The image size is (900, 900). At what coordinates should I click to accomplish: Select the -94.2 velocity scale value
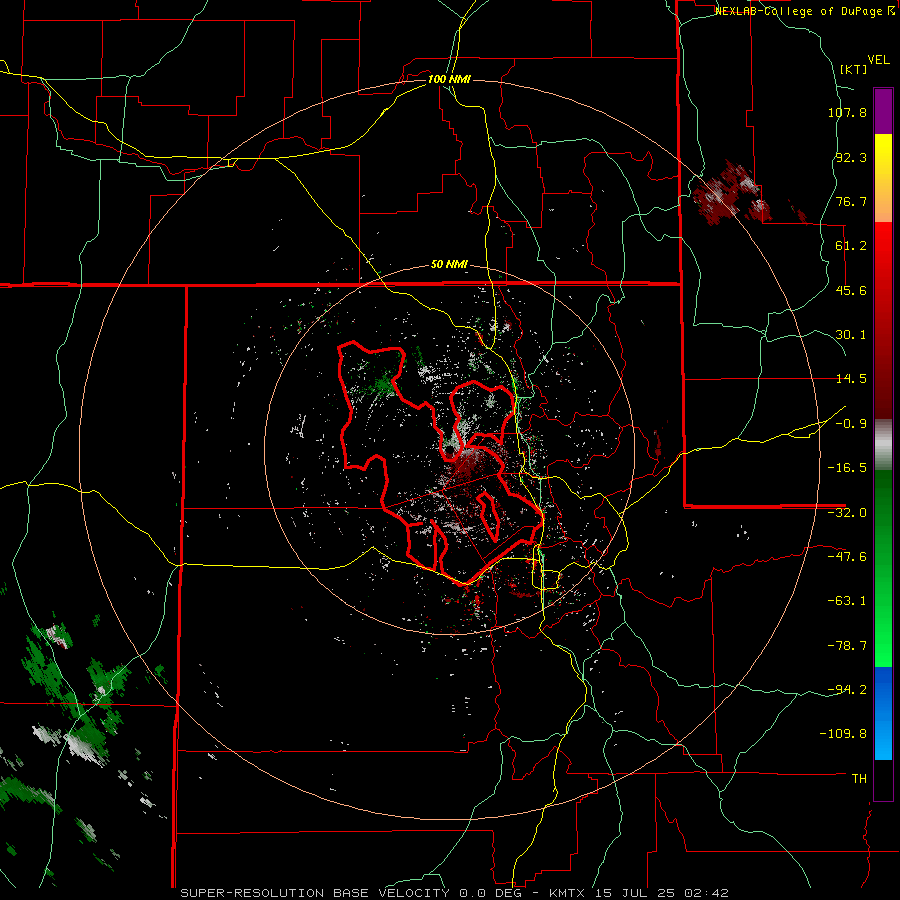(847, 689)
